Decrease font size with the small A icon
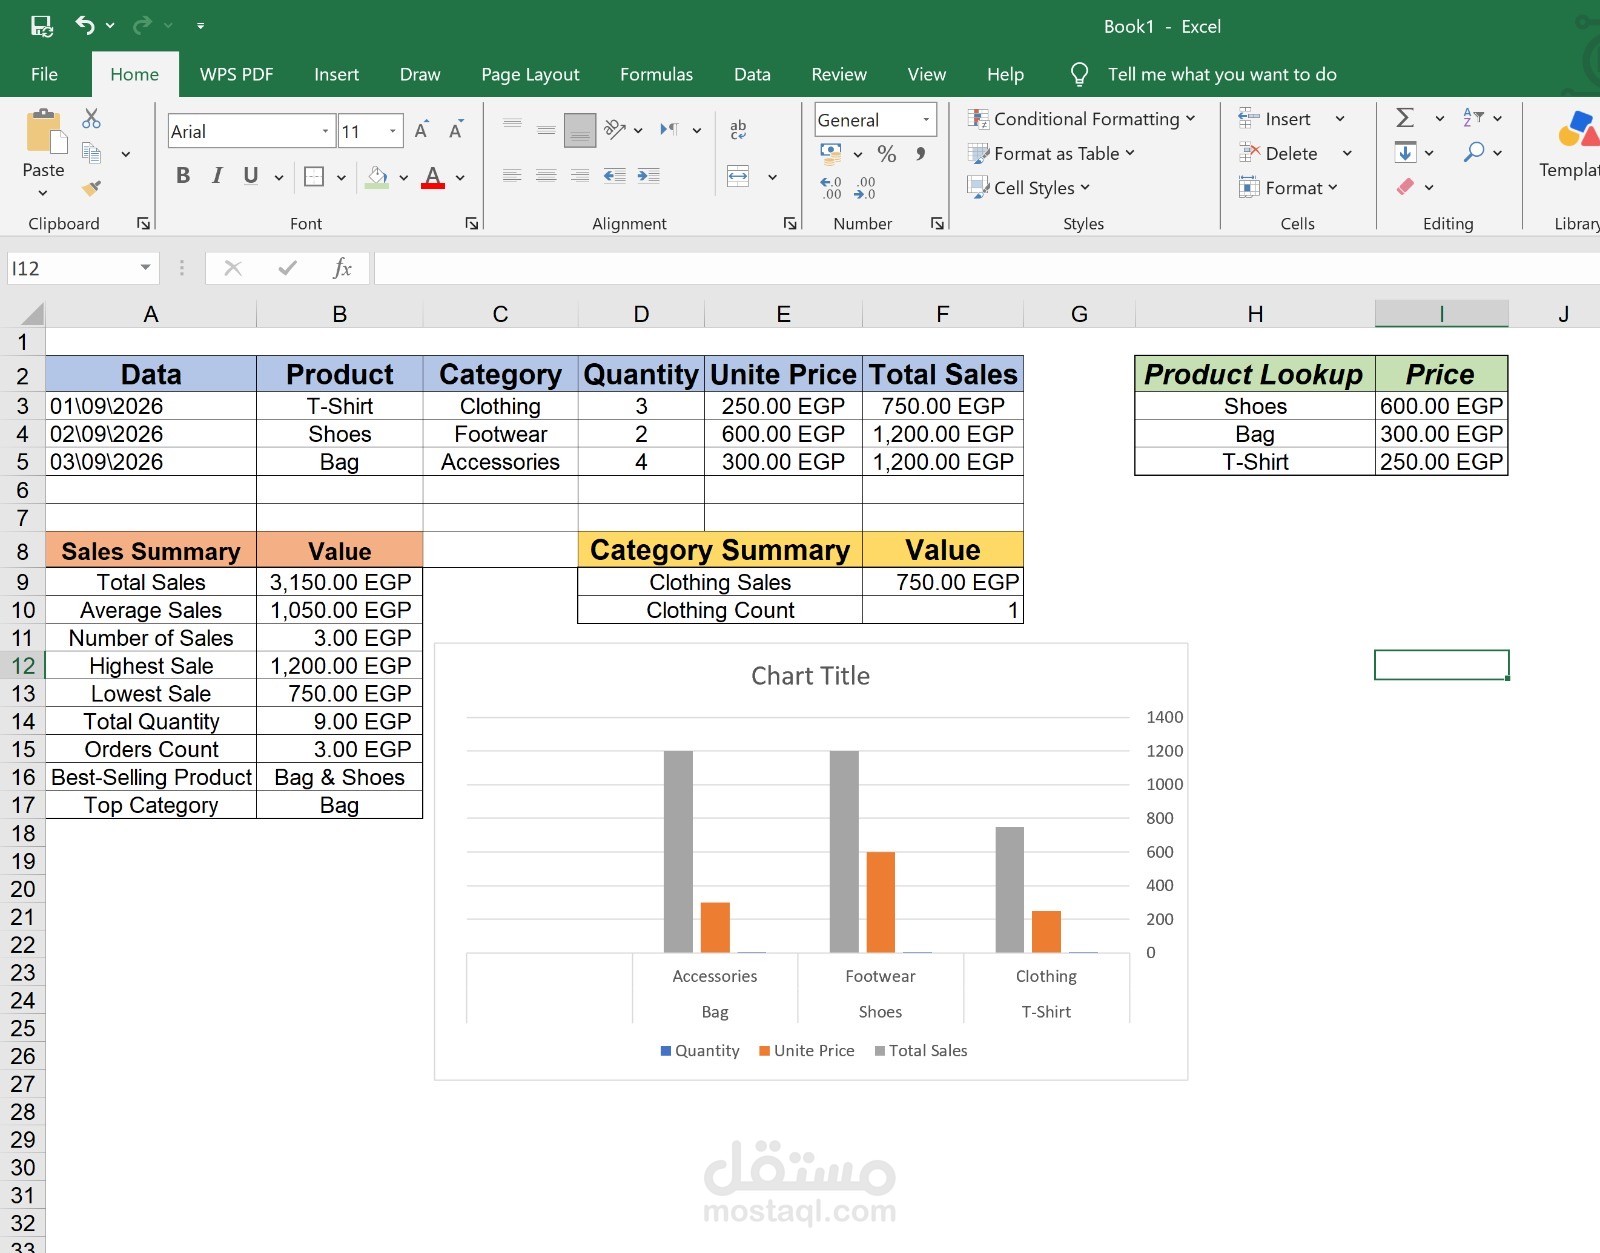Screen dimensions: 1600x1253 (456, 130)
